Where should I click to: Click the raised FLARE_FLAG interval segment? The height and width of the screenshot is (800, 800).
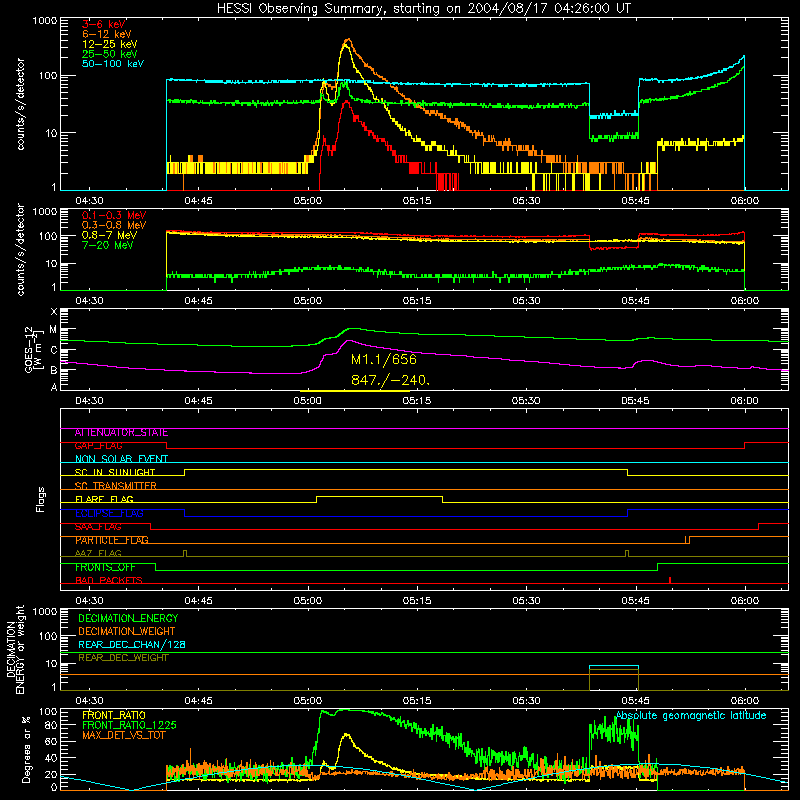[x=380, y=496]
